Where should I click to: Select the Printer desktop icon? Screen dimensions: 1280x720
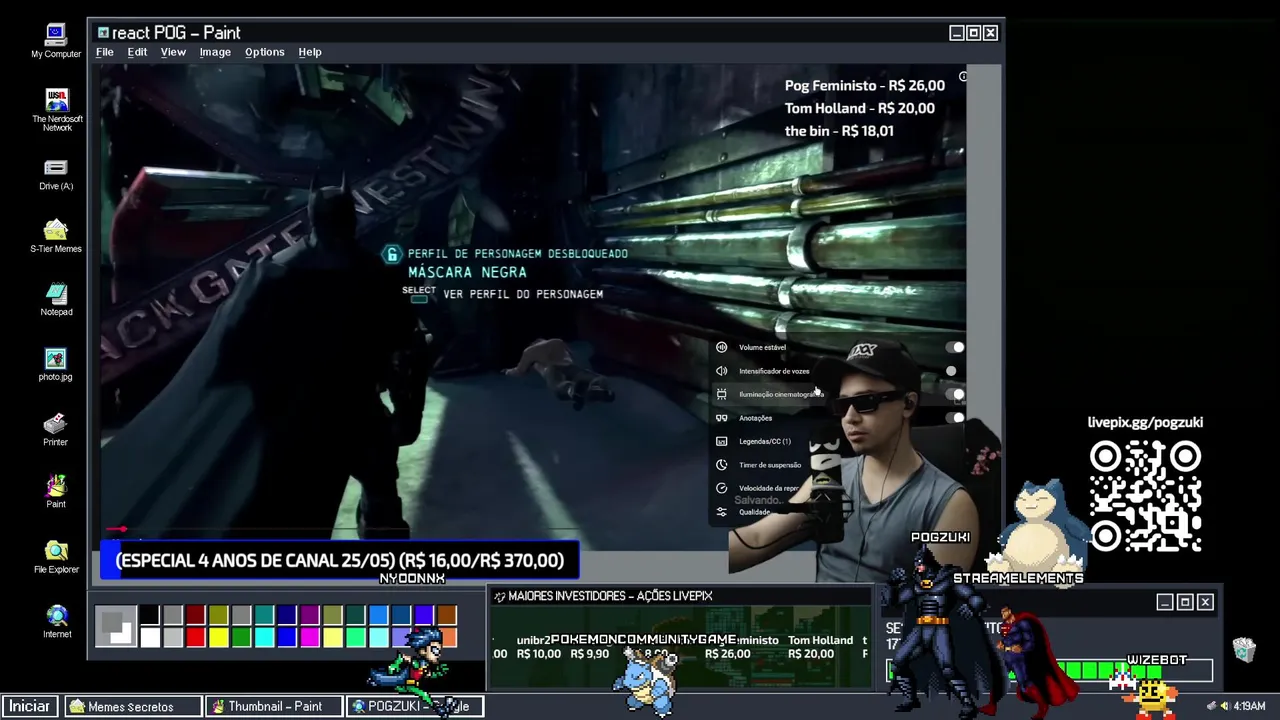[56, 430]
